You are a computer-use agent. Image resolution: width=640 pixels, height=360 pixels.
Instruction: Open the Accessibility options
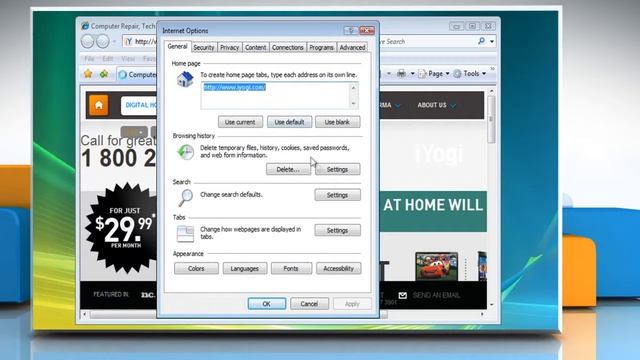pos(338,269)
